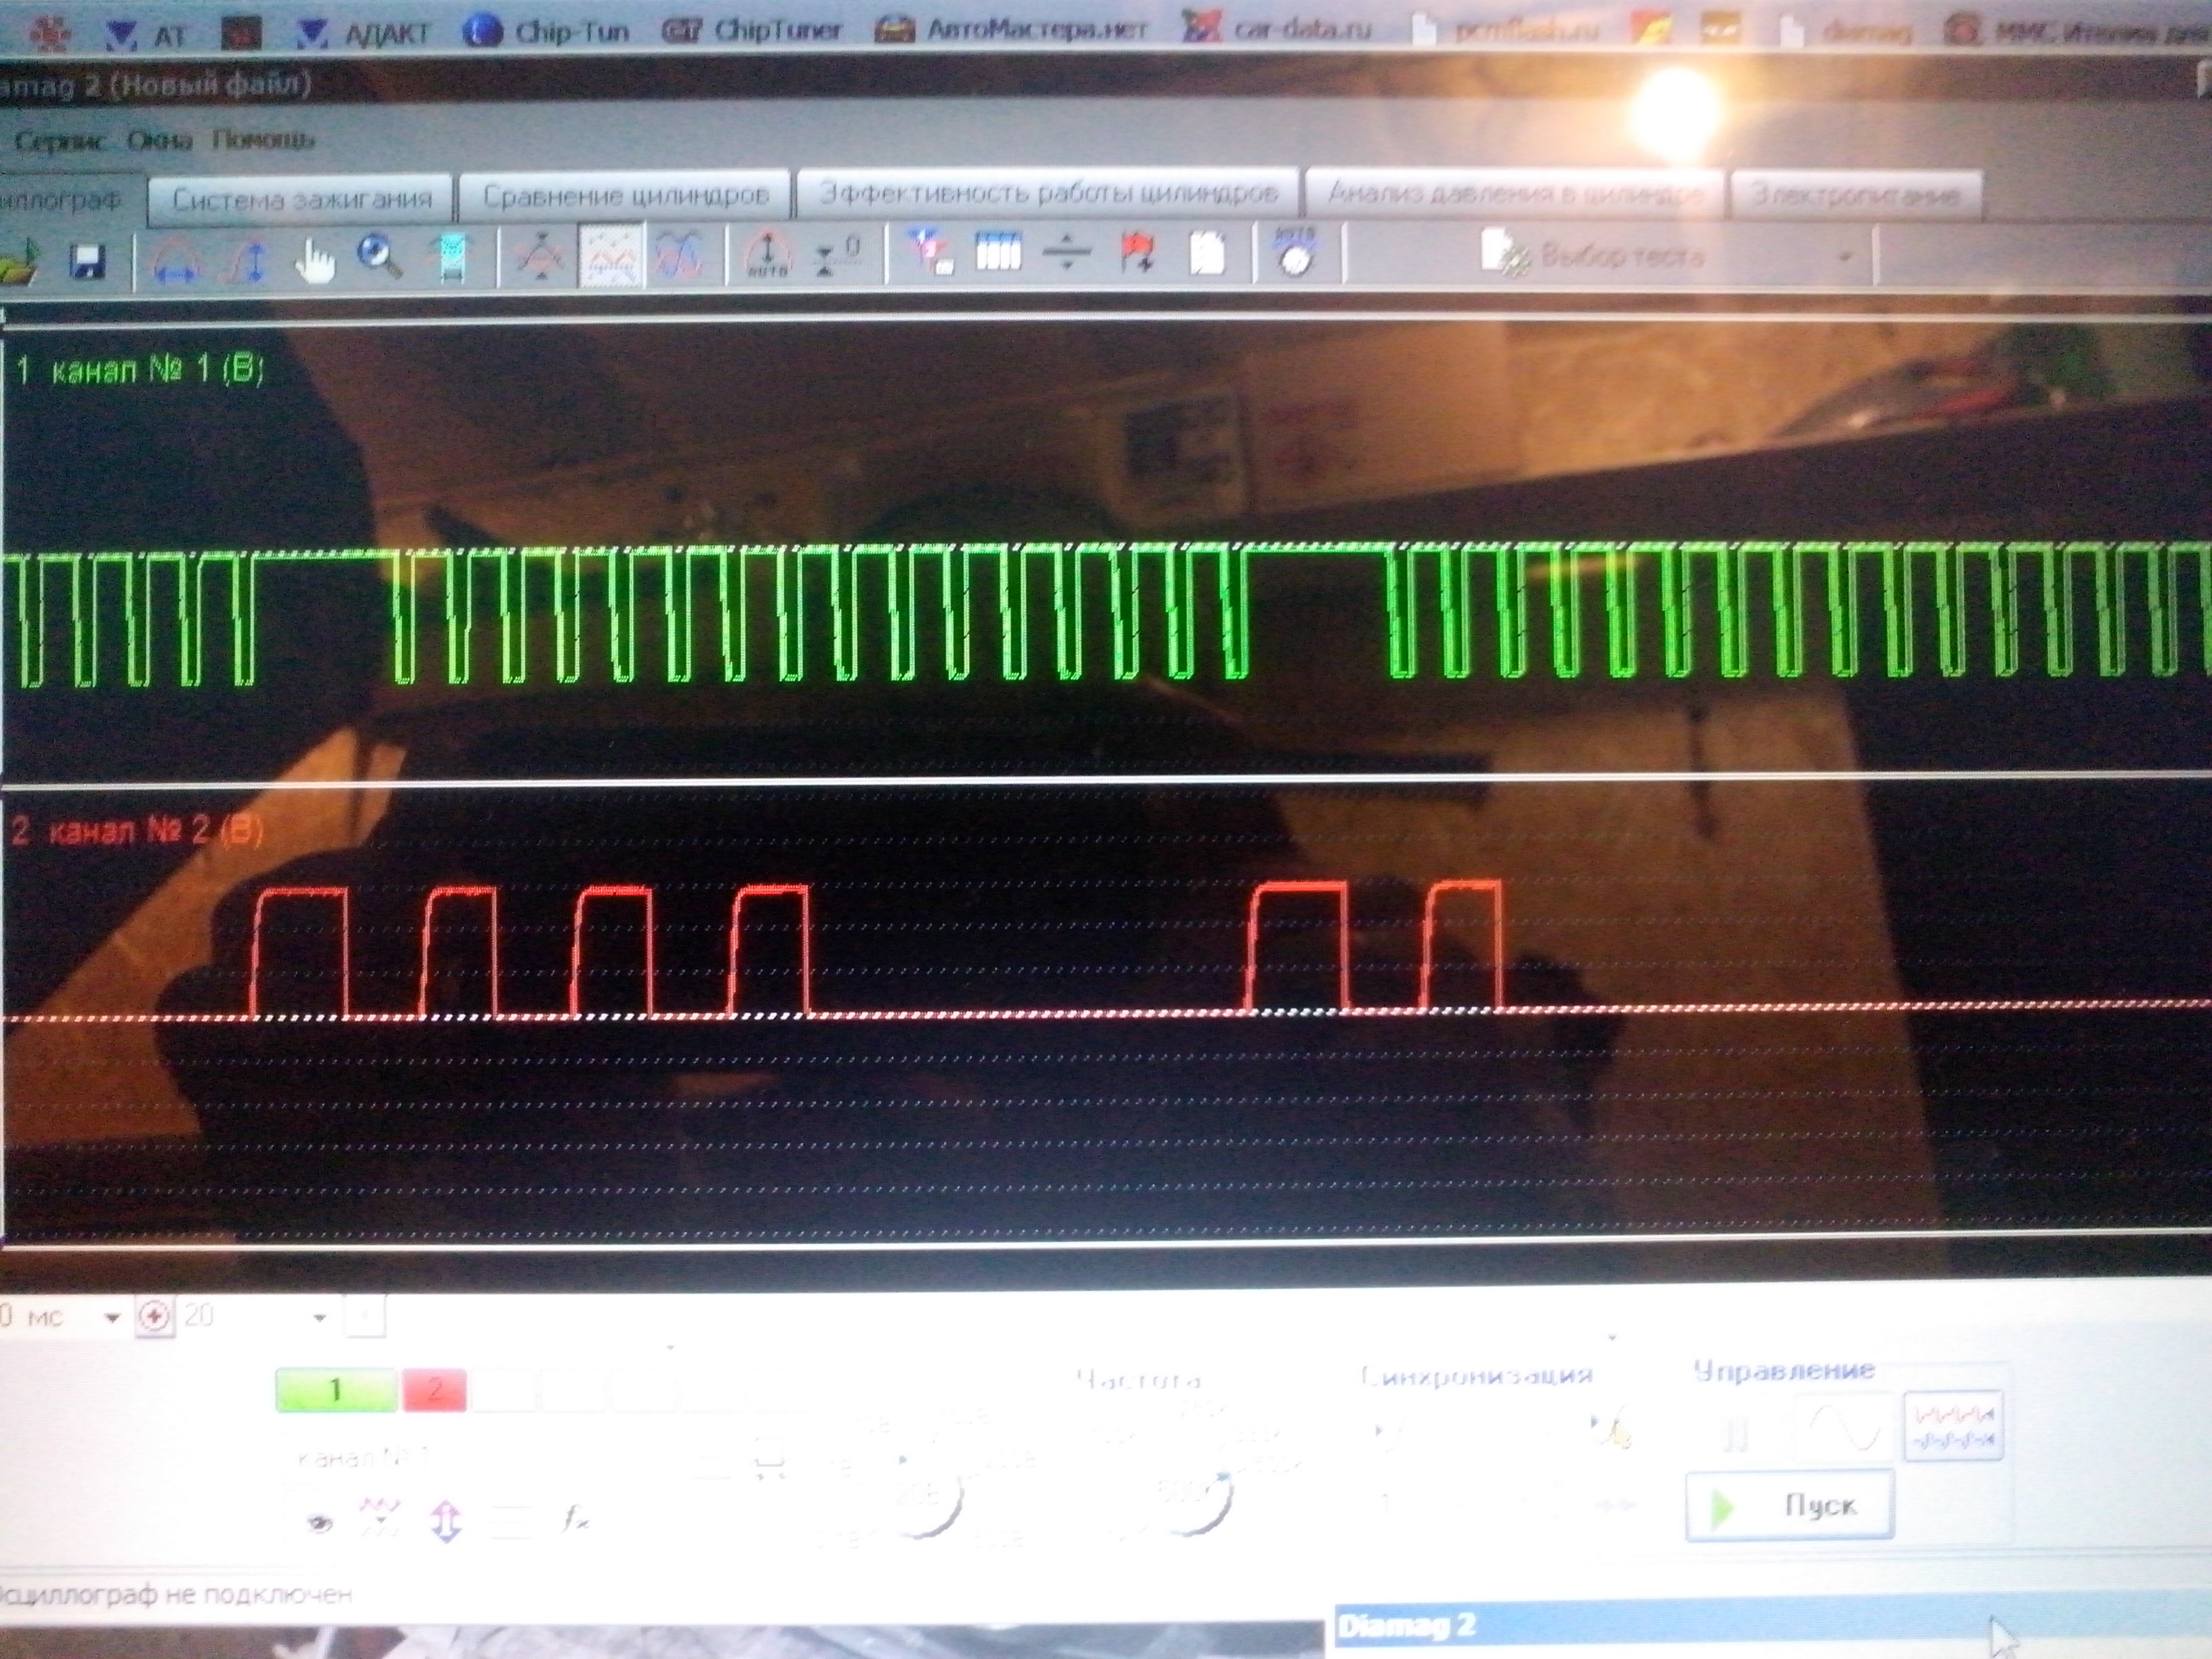Open the 'Сервис' menu
This screenshot has width=2212, height=1659.
pos(62,141)
